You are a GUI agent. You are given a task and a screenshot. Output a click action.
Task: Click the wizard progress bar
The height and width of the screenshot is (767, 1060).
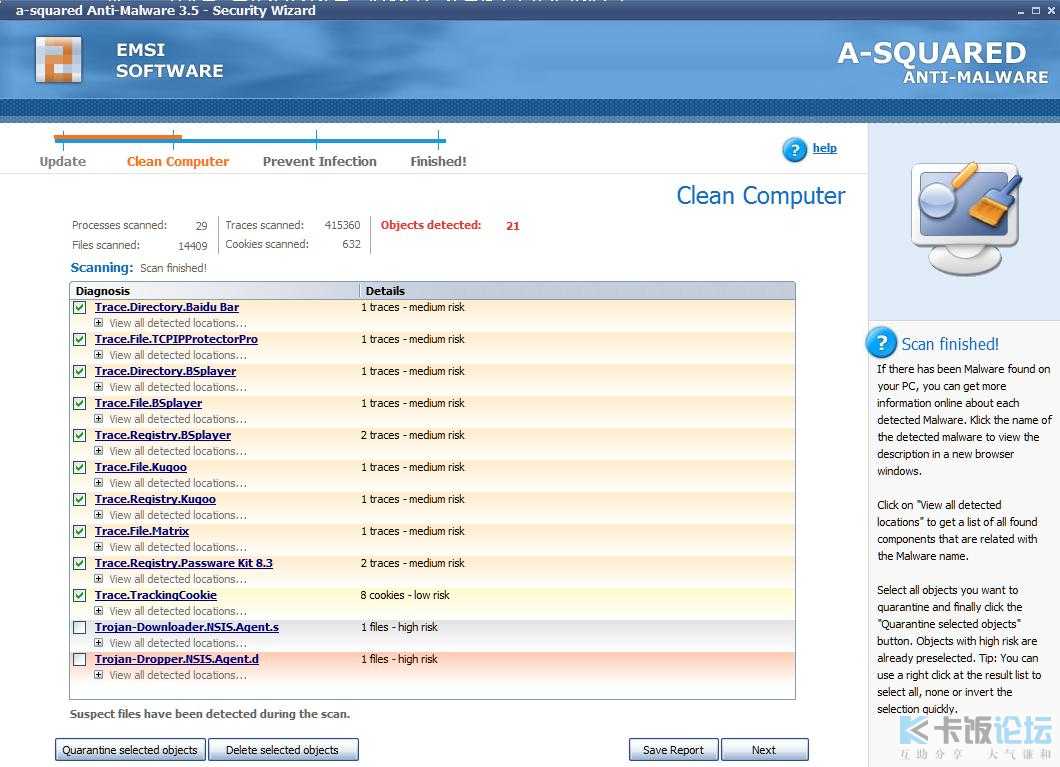(250, 140)
